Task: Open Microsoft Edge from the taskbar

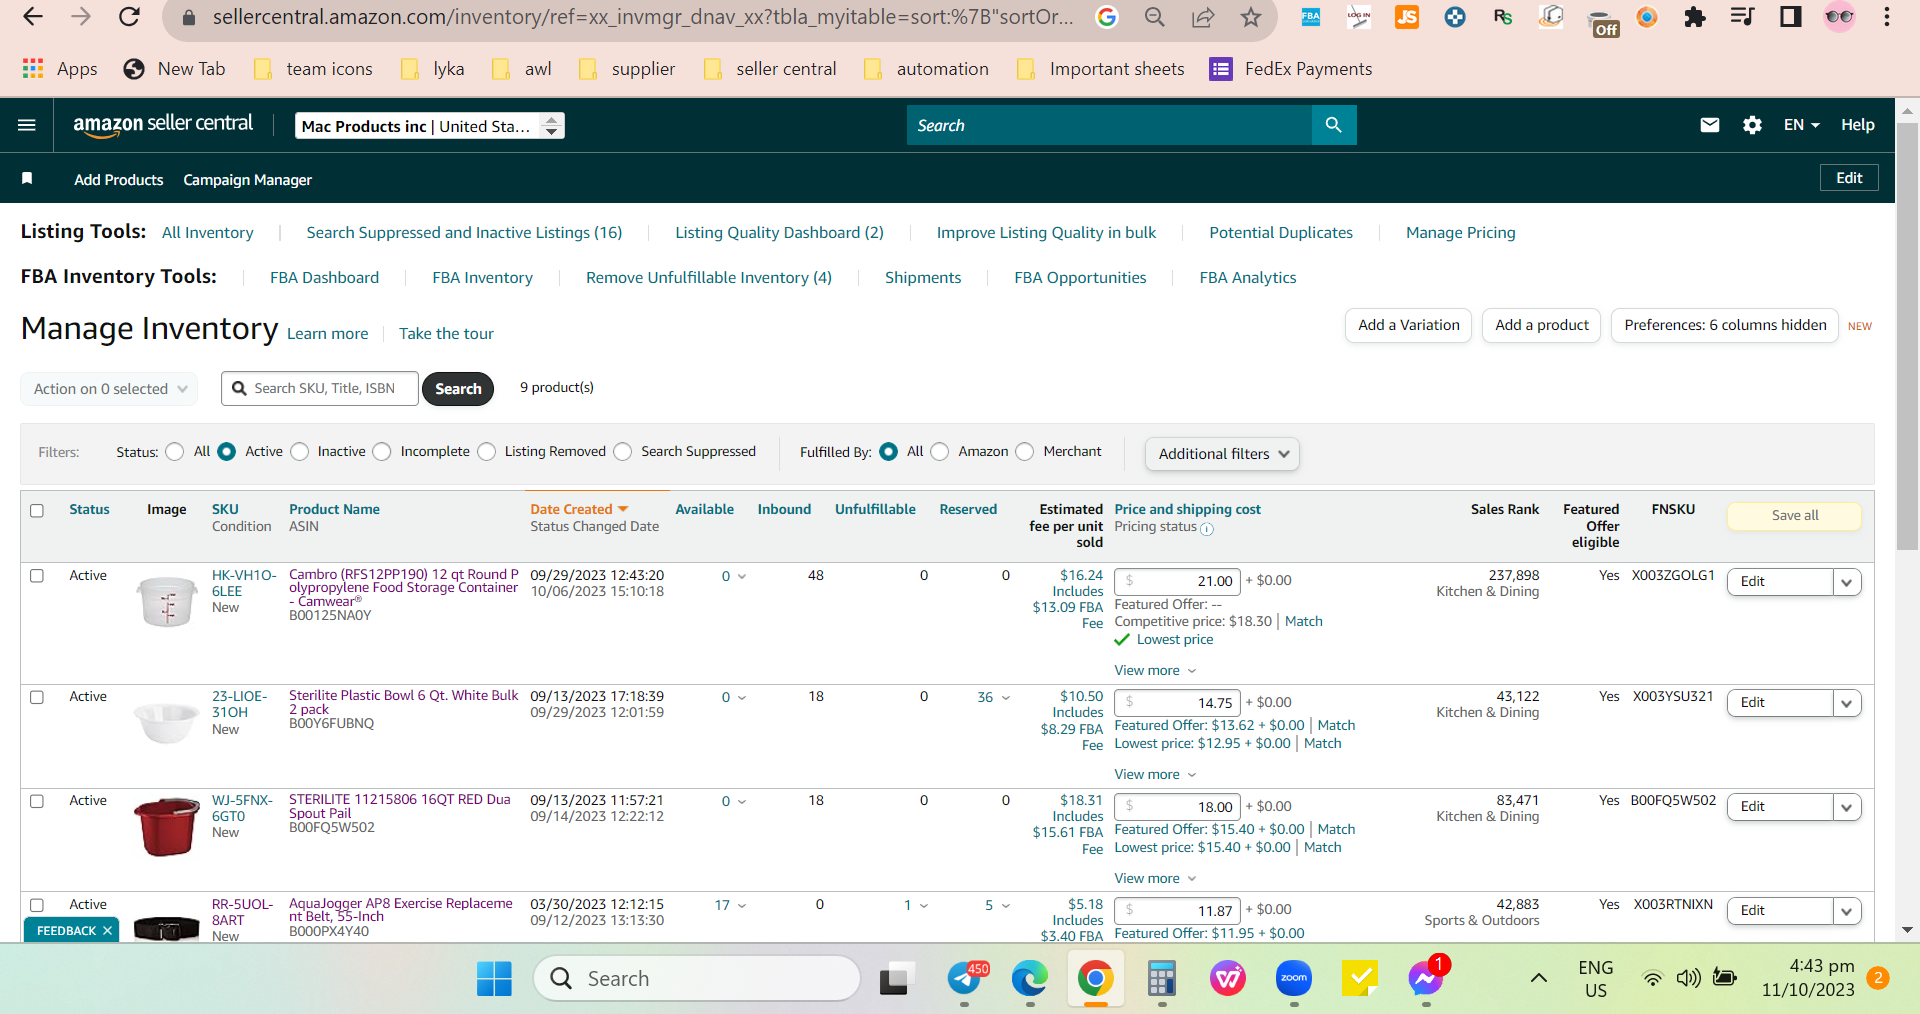Action: (x=1029, y=978)
